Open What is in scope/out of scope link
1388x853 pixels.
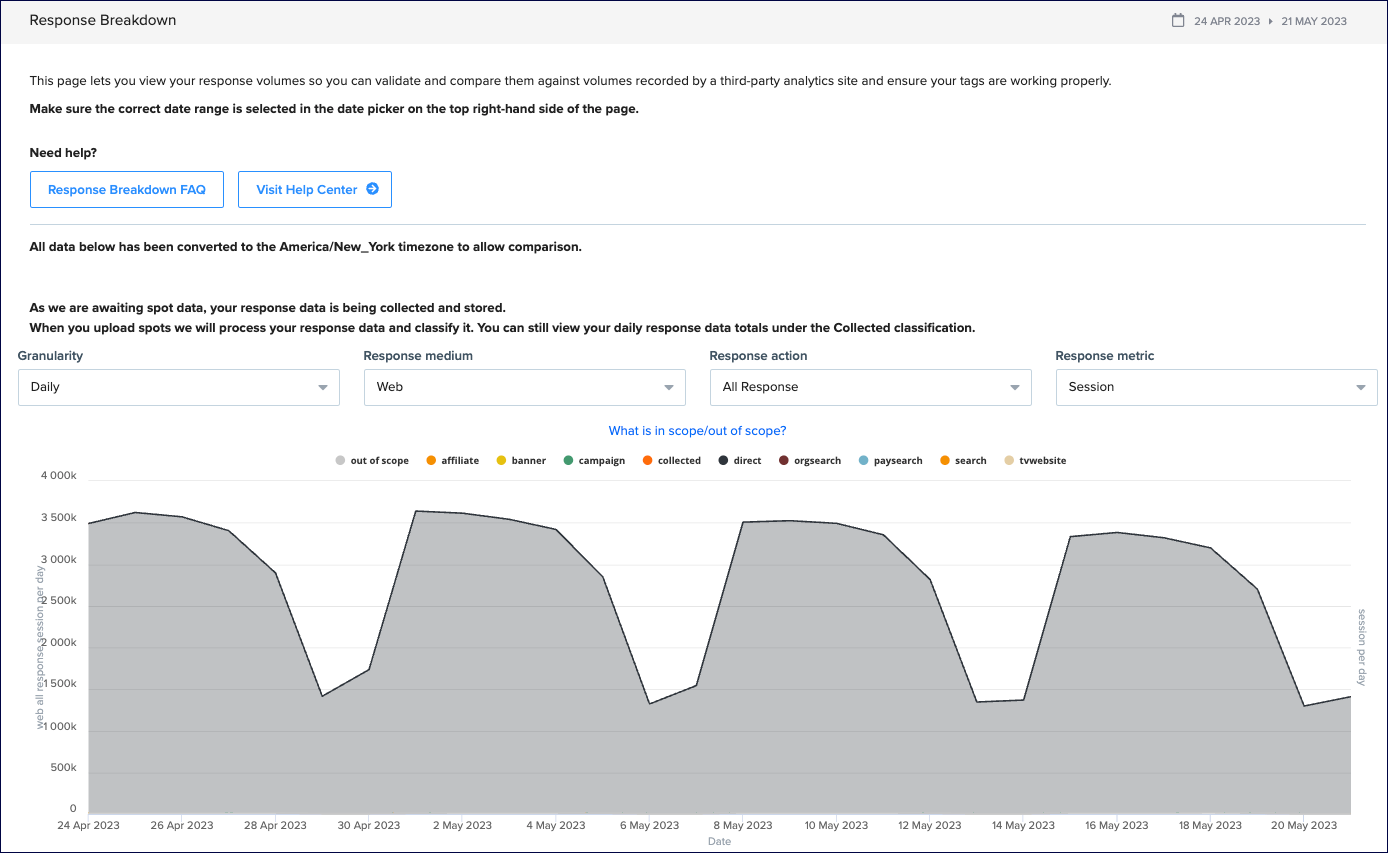click(697, 431)
